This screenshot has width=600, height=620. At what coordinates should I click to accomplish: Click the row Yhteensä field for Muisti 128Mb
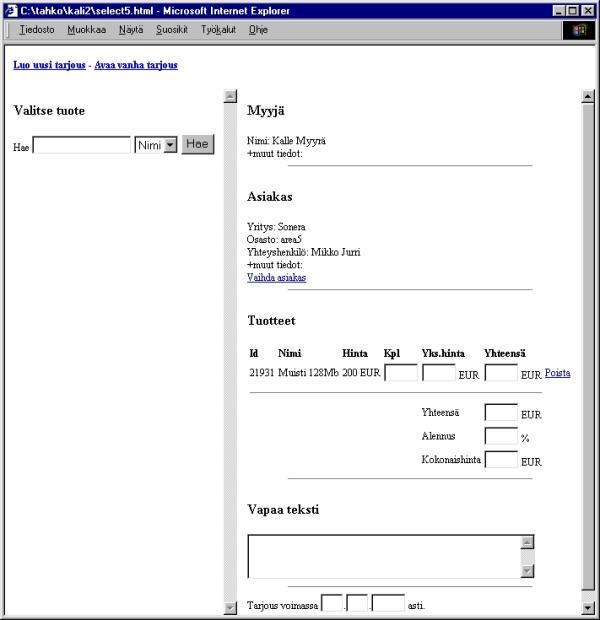click(x=501, y=373)
